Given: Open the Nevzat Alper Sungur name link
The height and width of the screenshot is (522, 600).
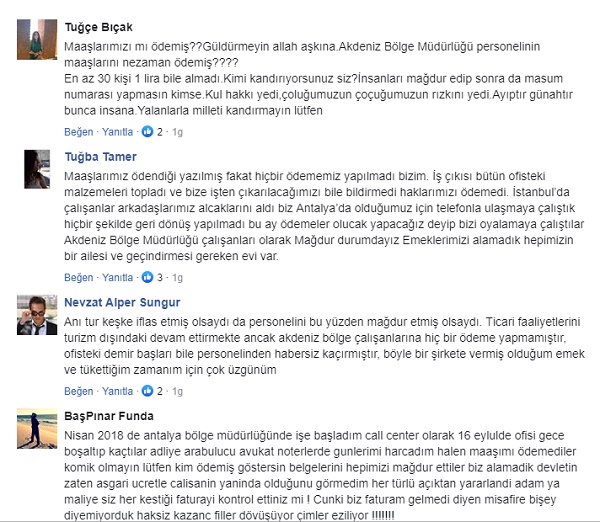Looking at the screenshot, I should point(122,302).
